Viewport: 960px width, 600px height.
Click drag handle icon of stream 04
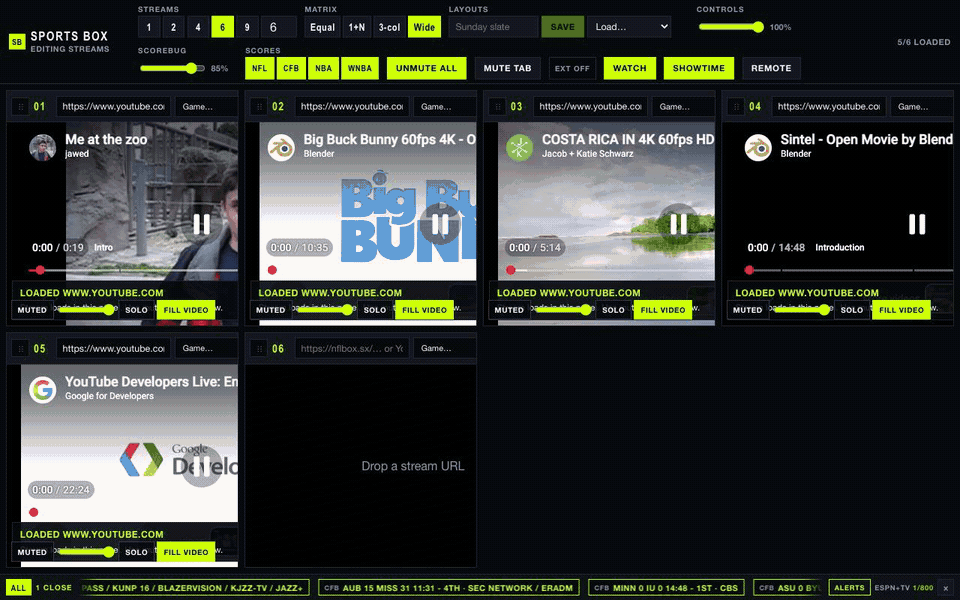point(736,107)
